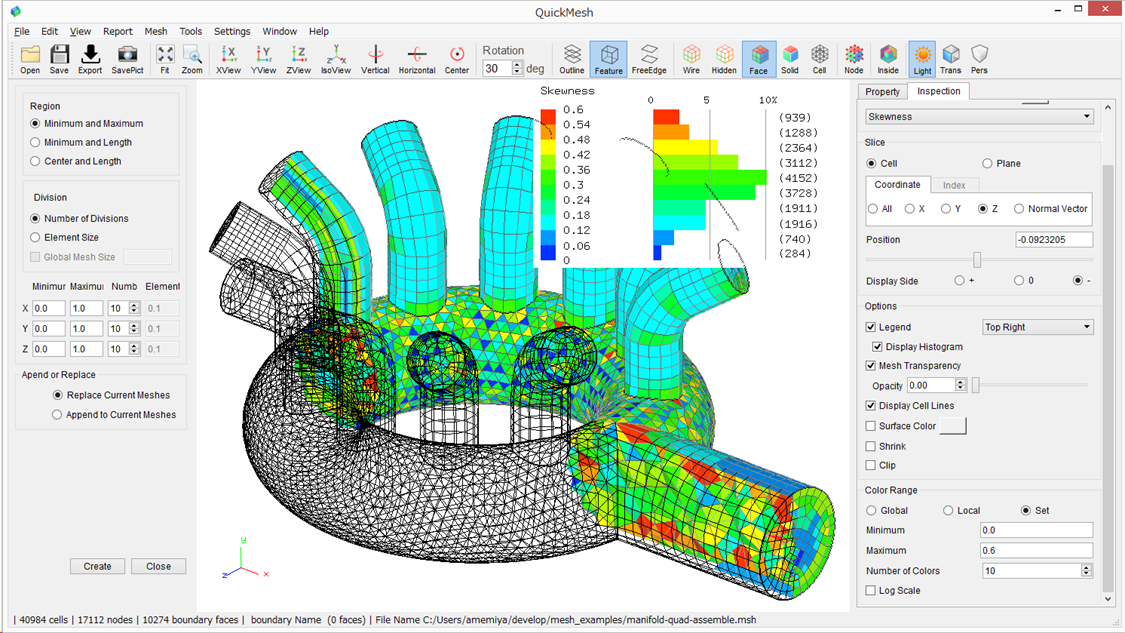Select Horizontal rotation axis
Viewport: 1125px width, 633px height.
pos(417,59)
